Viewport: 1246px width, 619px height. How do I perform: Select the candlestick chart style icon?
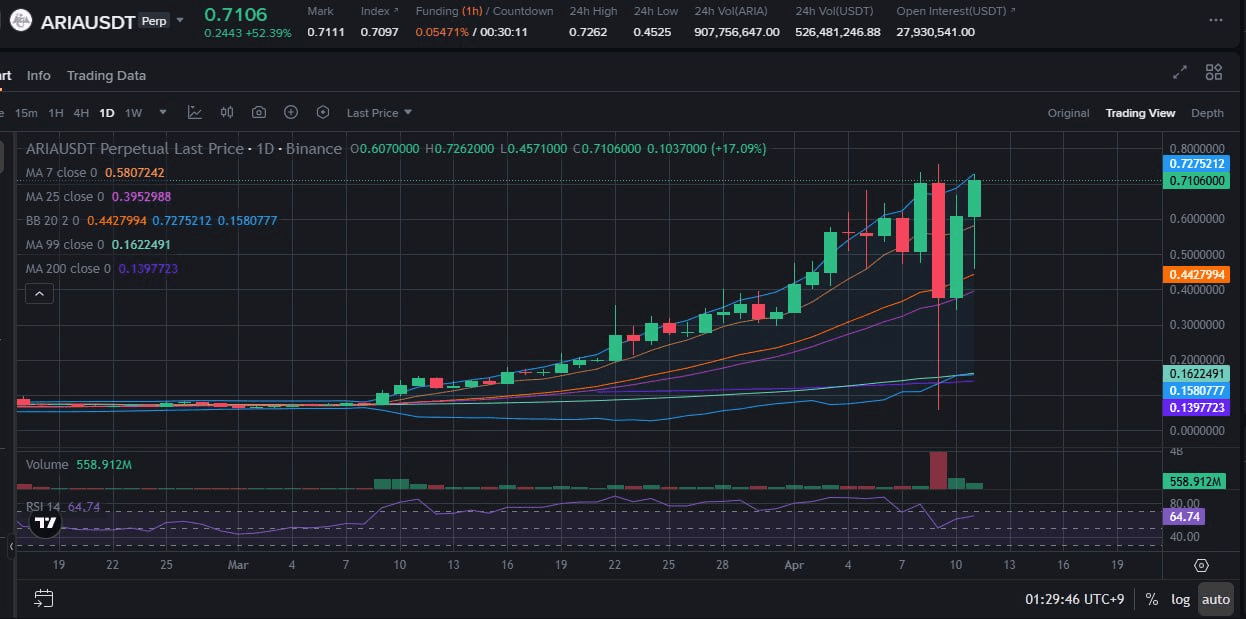click(227, 112)
